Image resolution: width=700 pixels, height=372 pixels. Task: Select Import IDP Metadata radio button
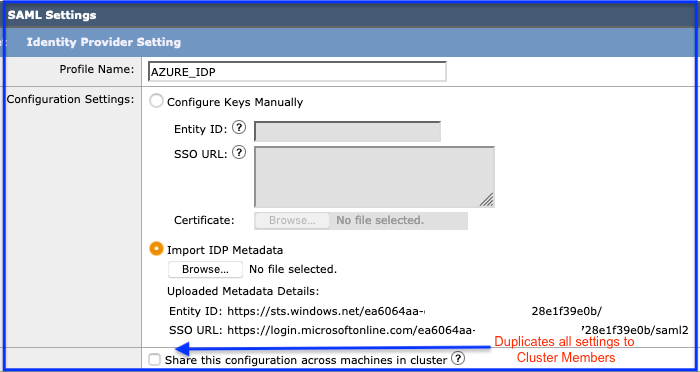(156, 249)
